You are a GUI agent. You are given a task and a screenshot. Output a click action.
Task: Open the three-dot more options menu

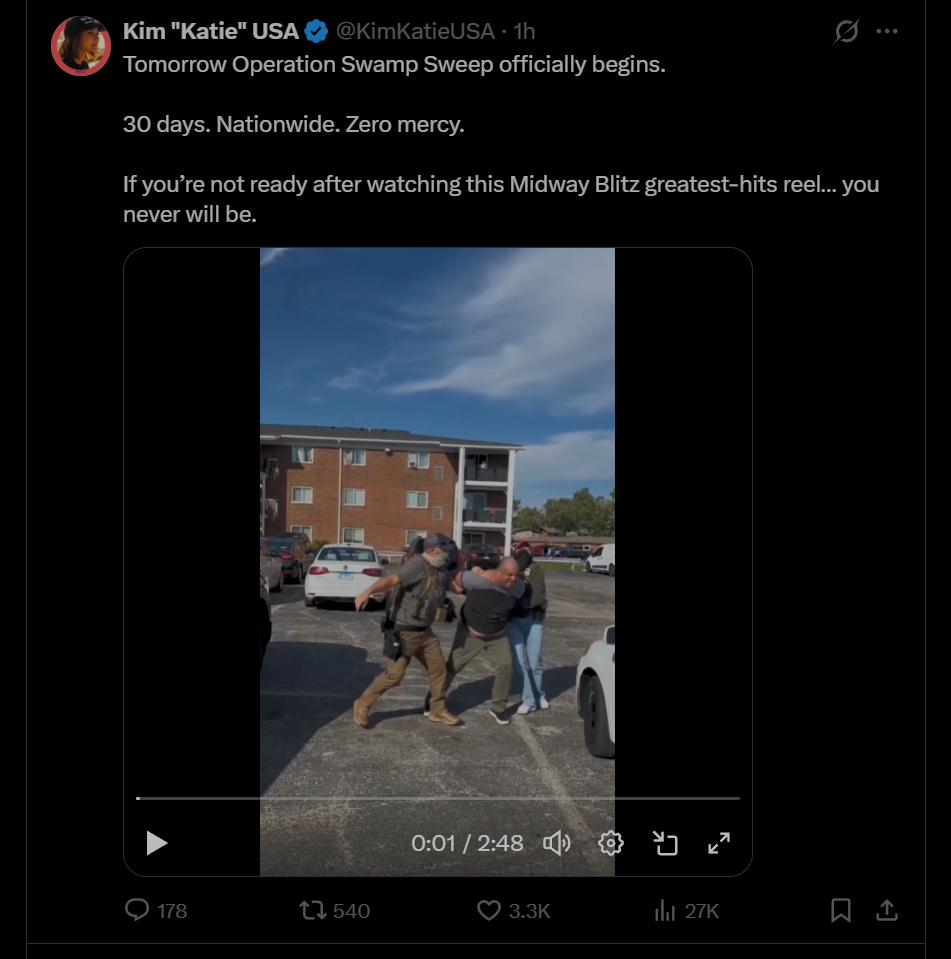[887, 31]
